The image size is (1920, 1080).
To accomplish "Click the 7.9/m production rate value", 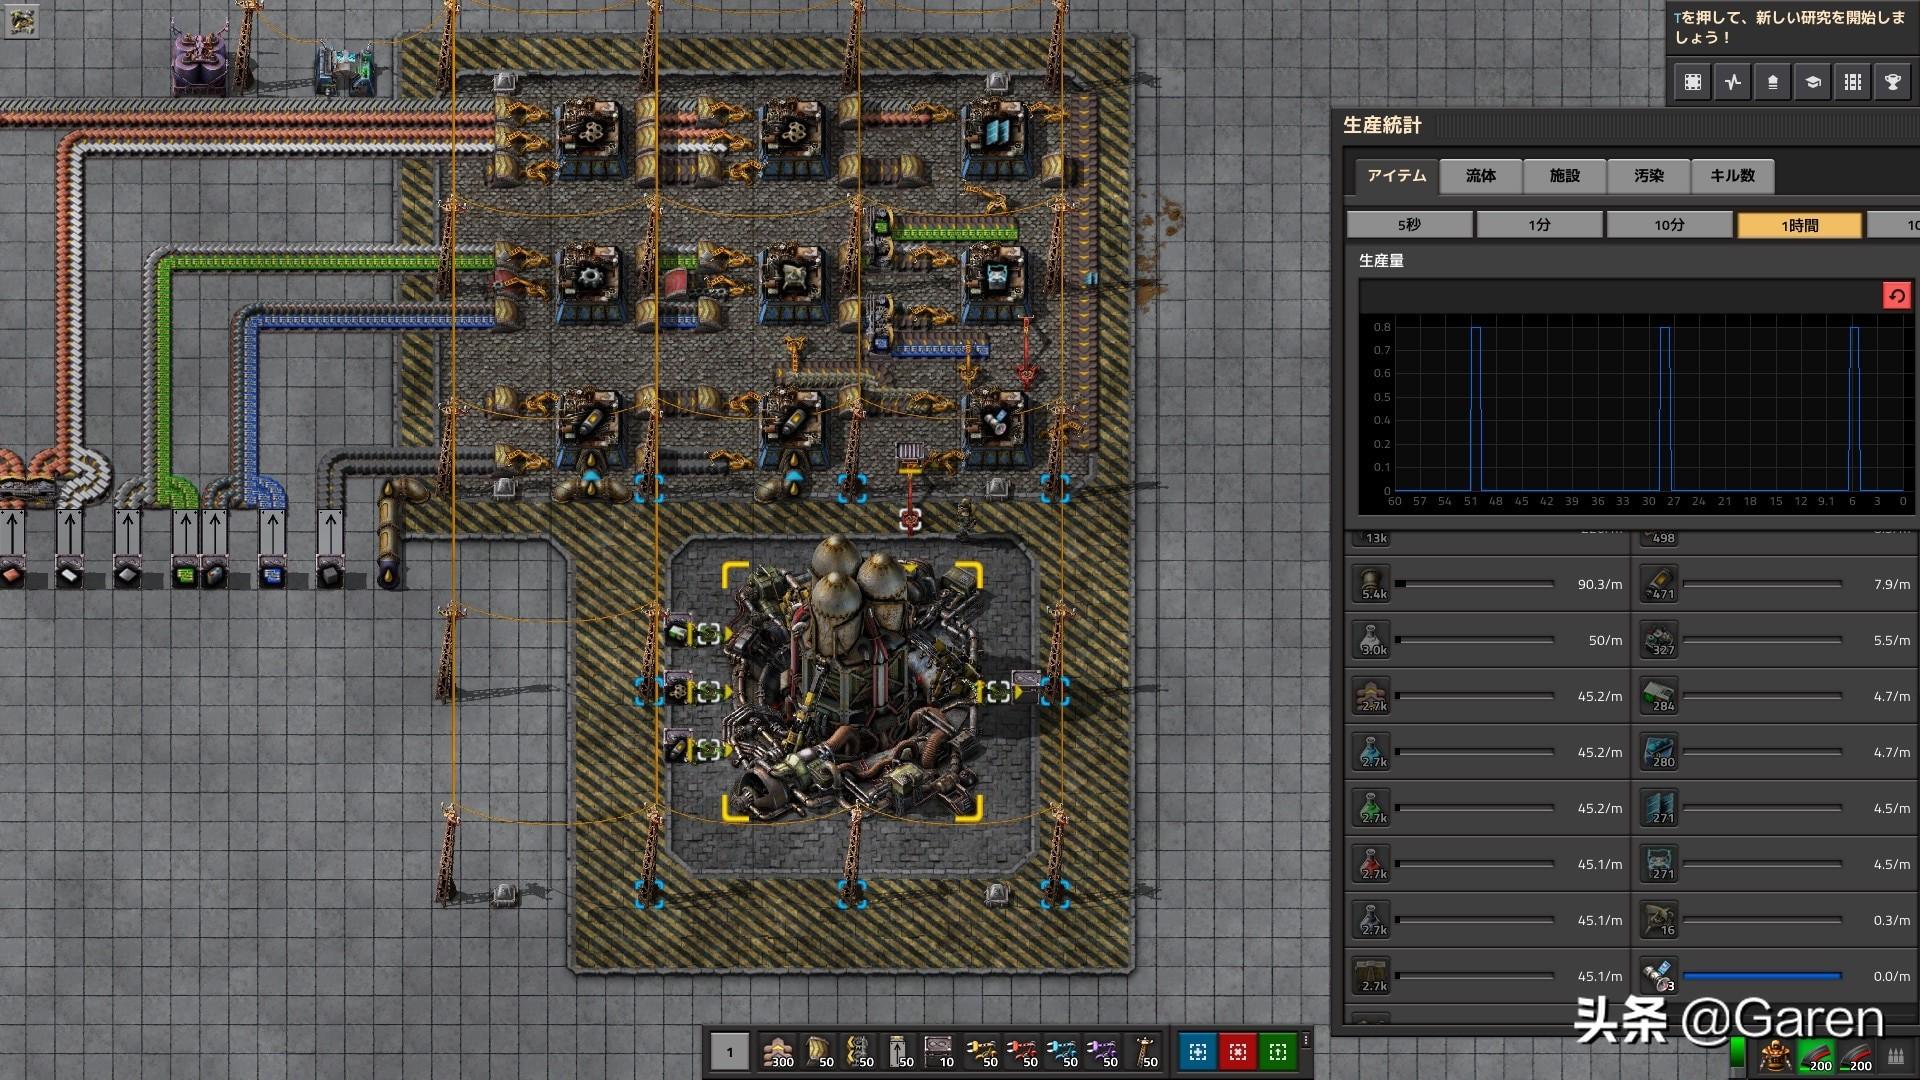I will (1891, 584).
